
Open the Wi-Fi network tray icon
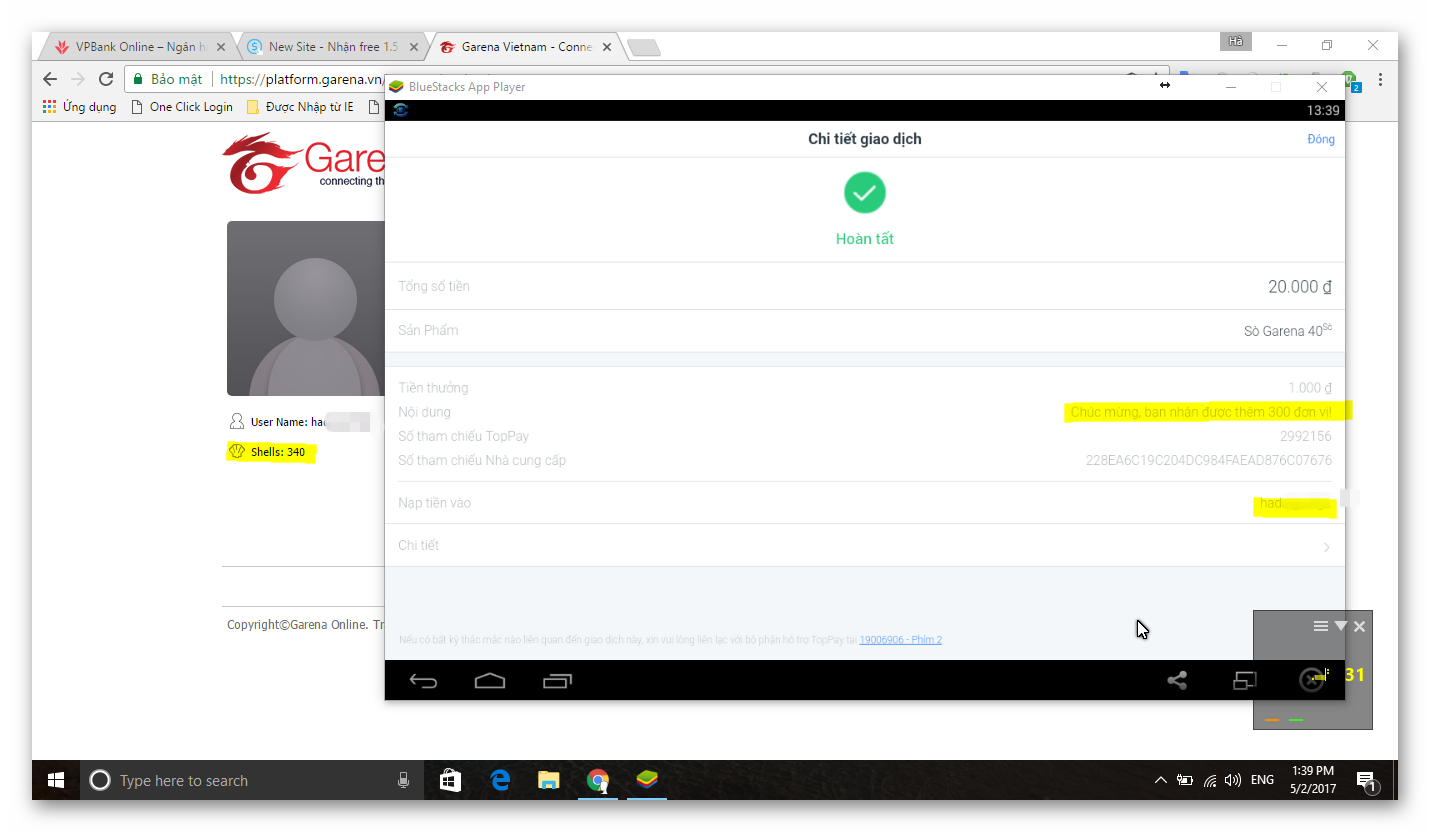tap(1210, 780)
